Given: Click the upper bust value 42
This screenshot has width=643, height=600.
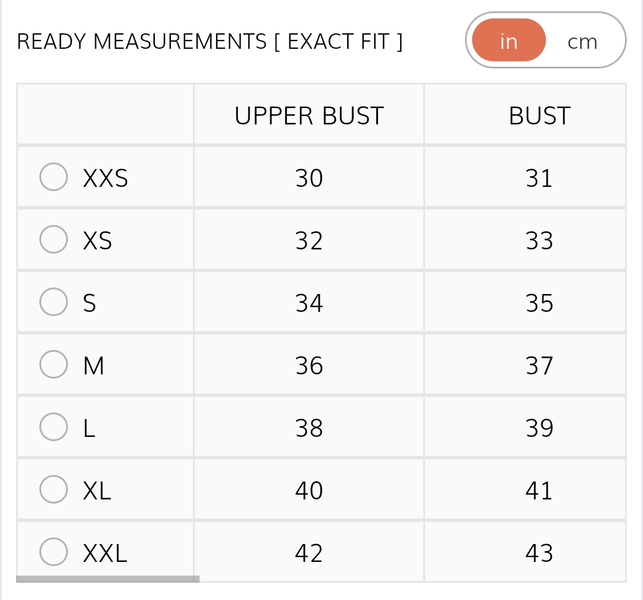Looking at the screenshot, I should pyautogui.click(x=309, y=553).
